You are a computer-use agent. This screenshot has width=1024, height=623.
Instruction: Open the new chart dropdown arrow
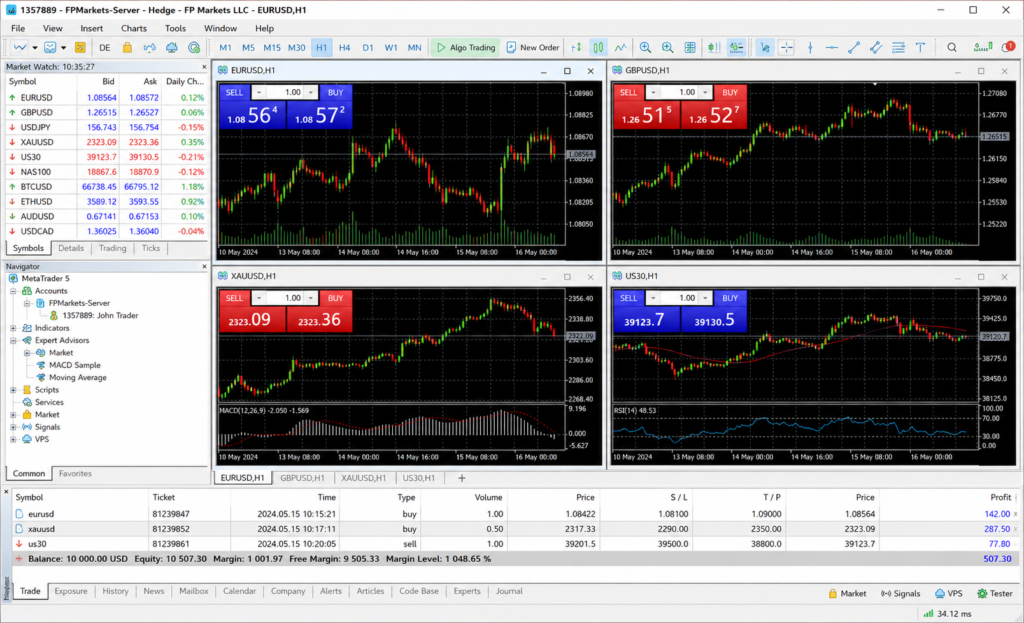pyautogui.click(x=35, y=48)
